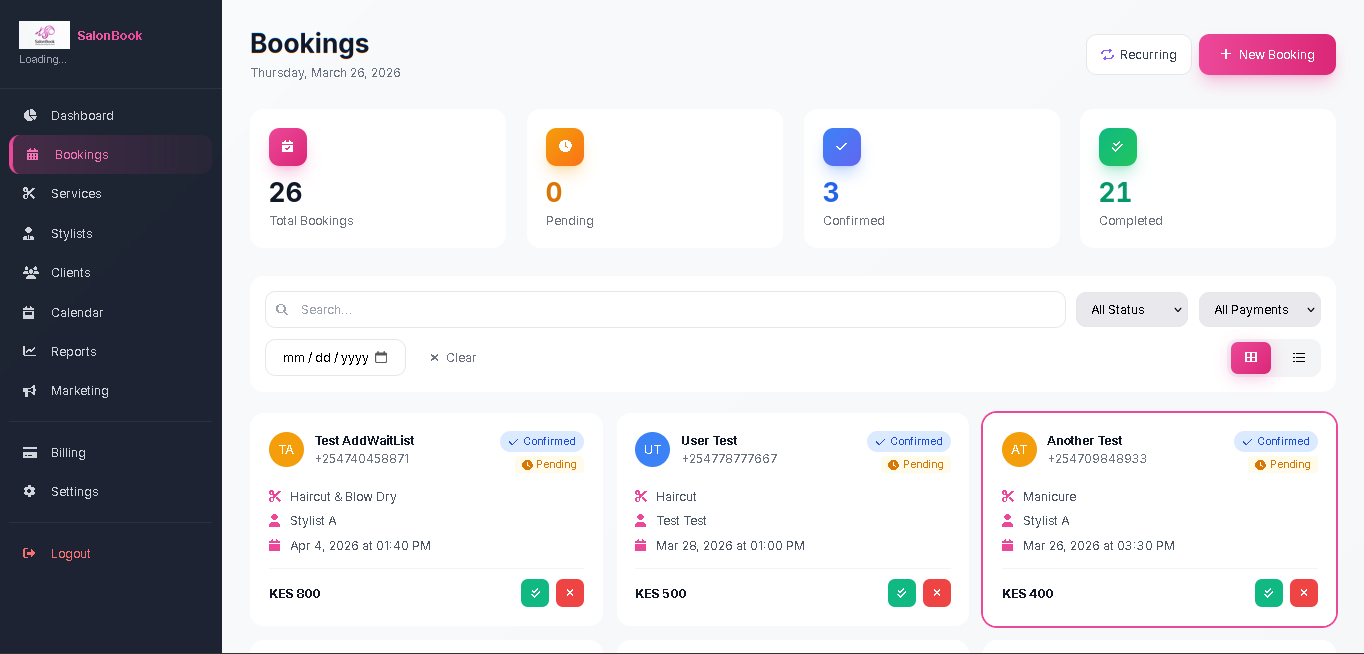1364x654 pixels.
Task: Open Settings sidebar label
Action: tap(75, 491)
